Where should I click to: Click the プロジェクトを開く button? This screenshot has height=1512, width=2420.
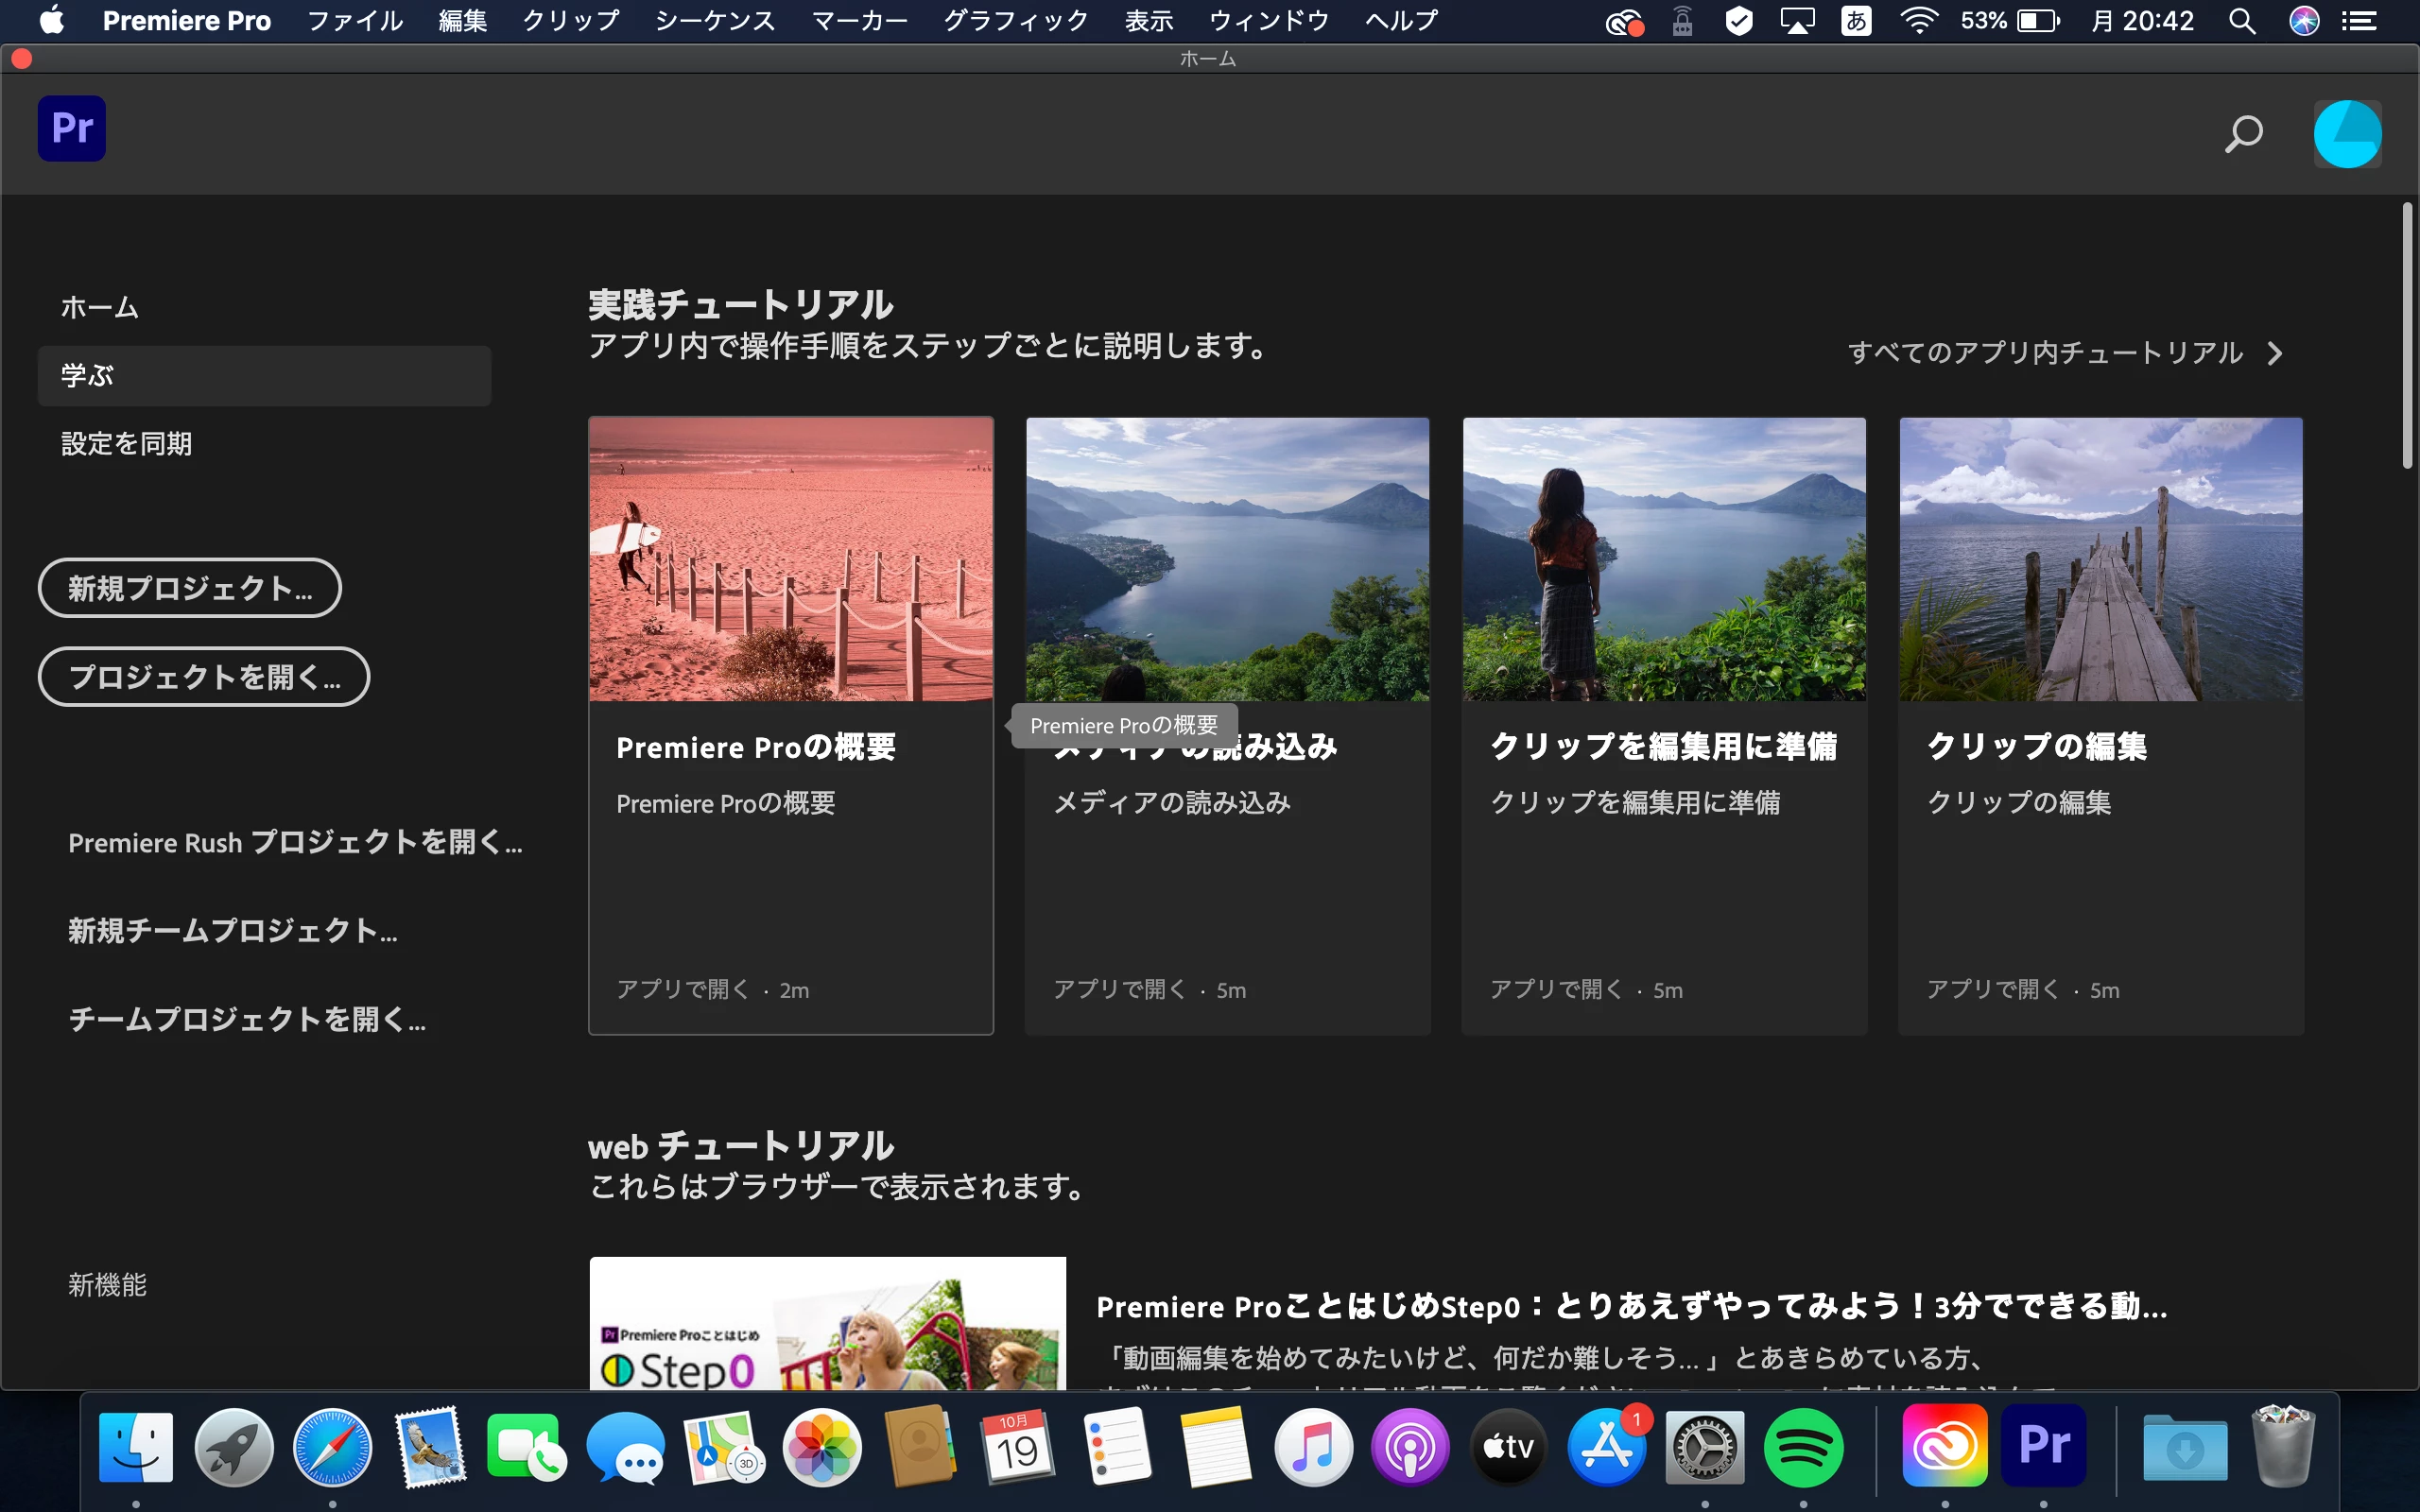204,677
